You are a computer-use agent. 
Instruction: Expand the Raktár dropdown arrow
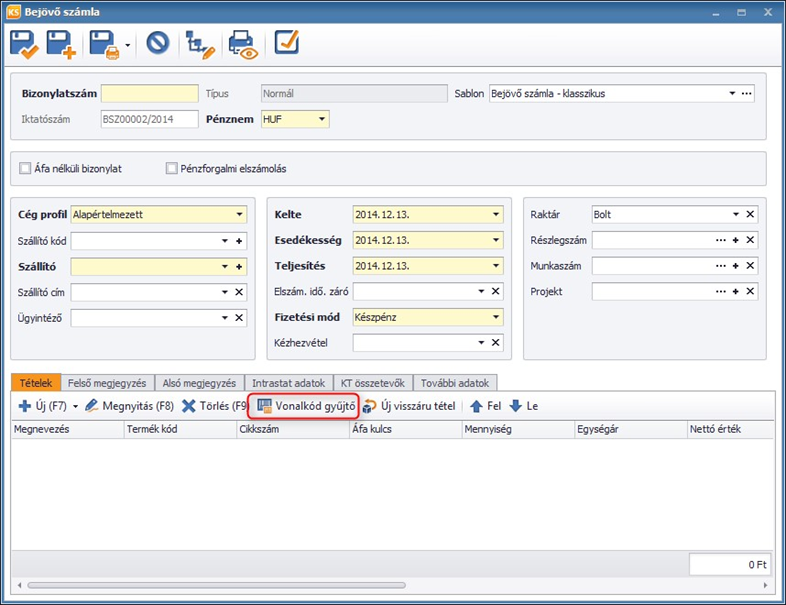pos(735,214)
